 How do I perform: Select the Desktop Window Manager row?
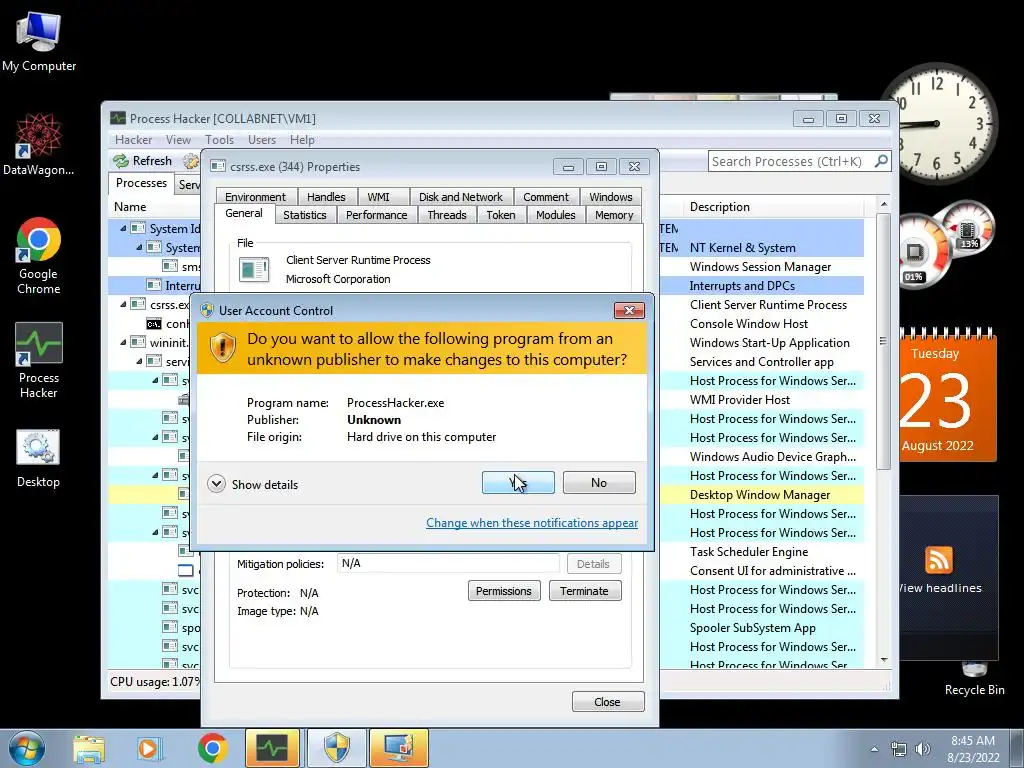pos(760,494)
